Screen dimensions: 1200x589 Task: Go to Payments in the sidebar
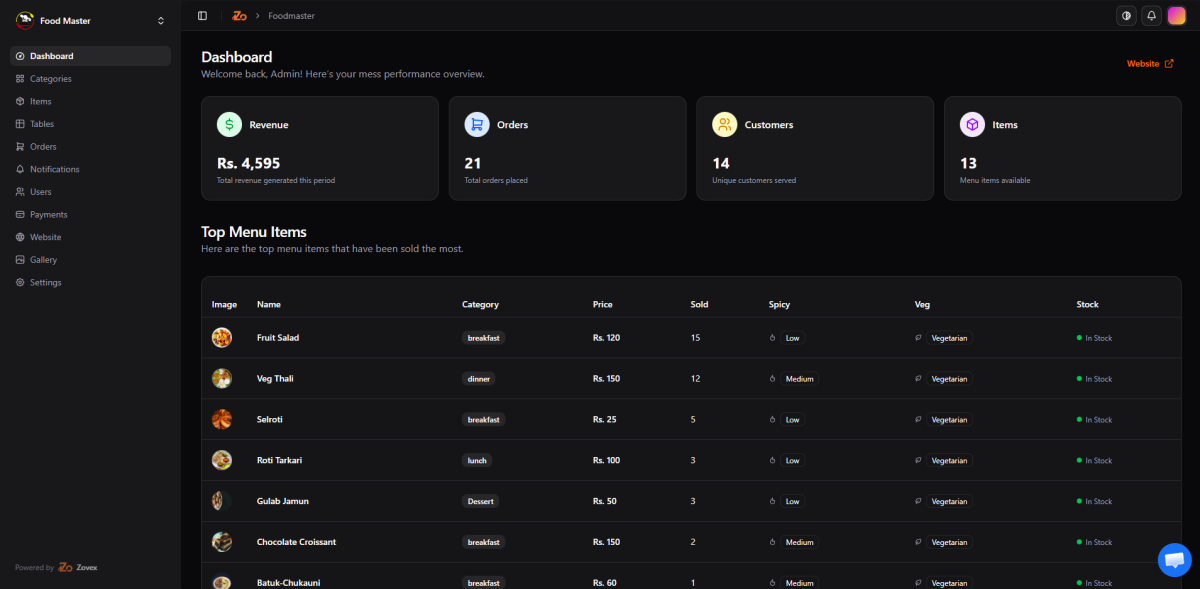(x=48, y=215)
